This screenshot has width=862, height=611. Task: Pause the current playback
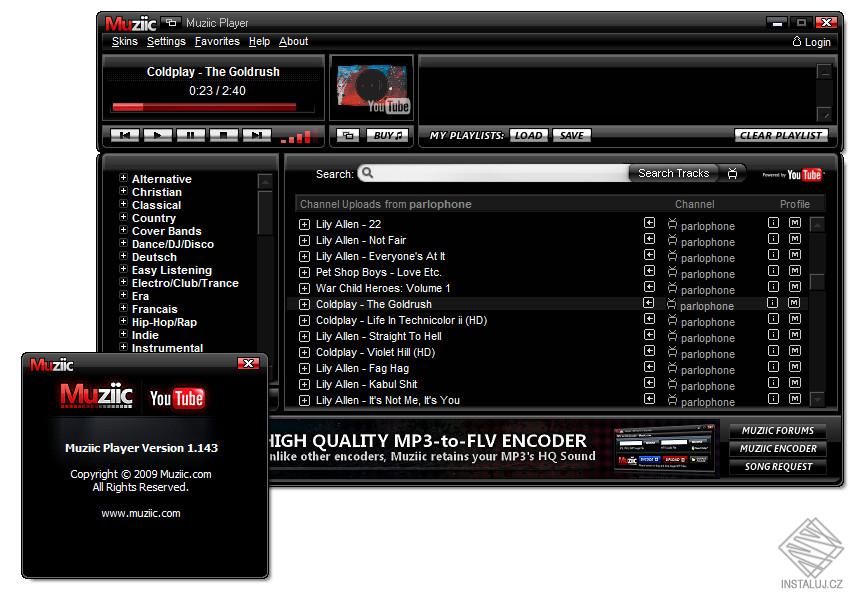pos(191,135)
